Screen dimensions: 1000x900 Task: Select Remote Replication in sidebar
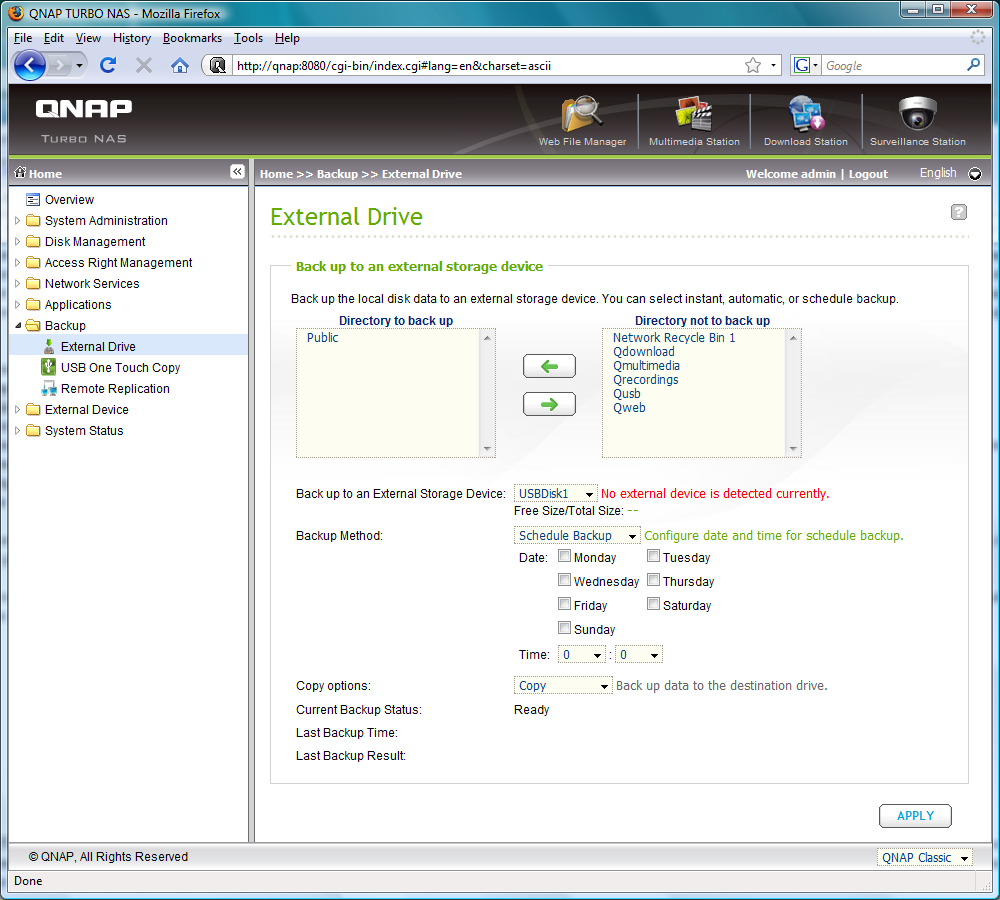pyautogui.click(x=115, y=388)
